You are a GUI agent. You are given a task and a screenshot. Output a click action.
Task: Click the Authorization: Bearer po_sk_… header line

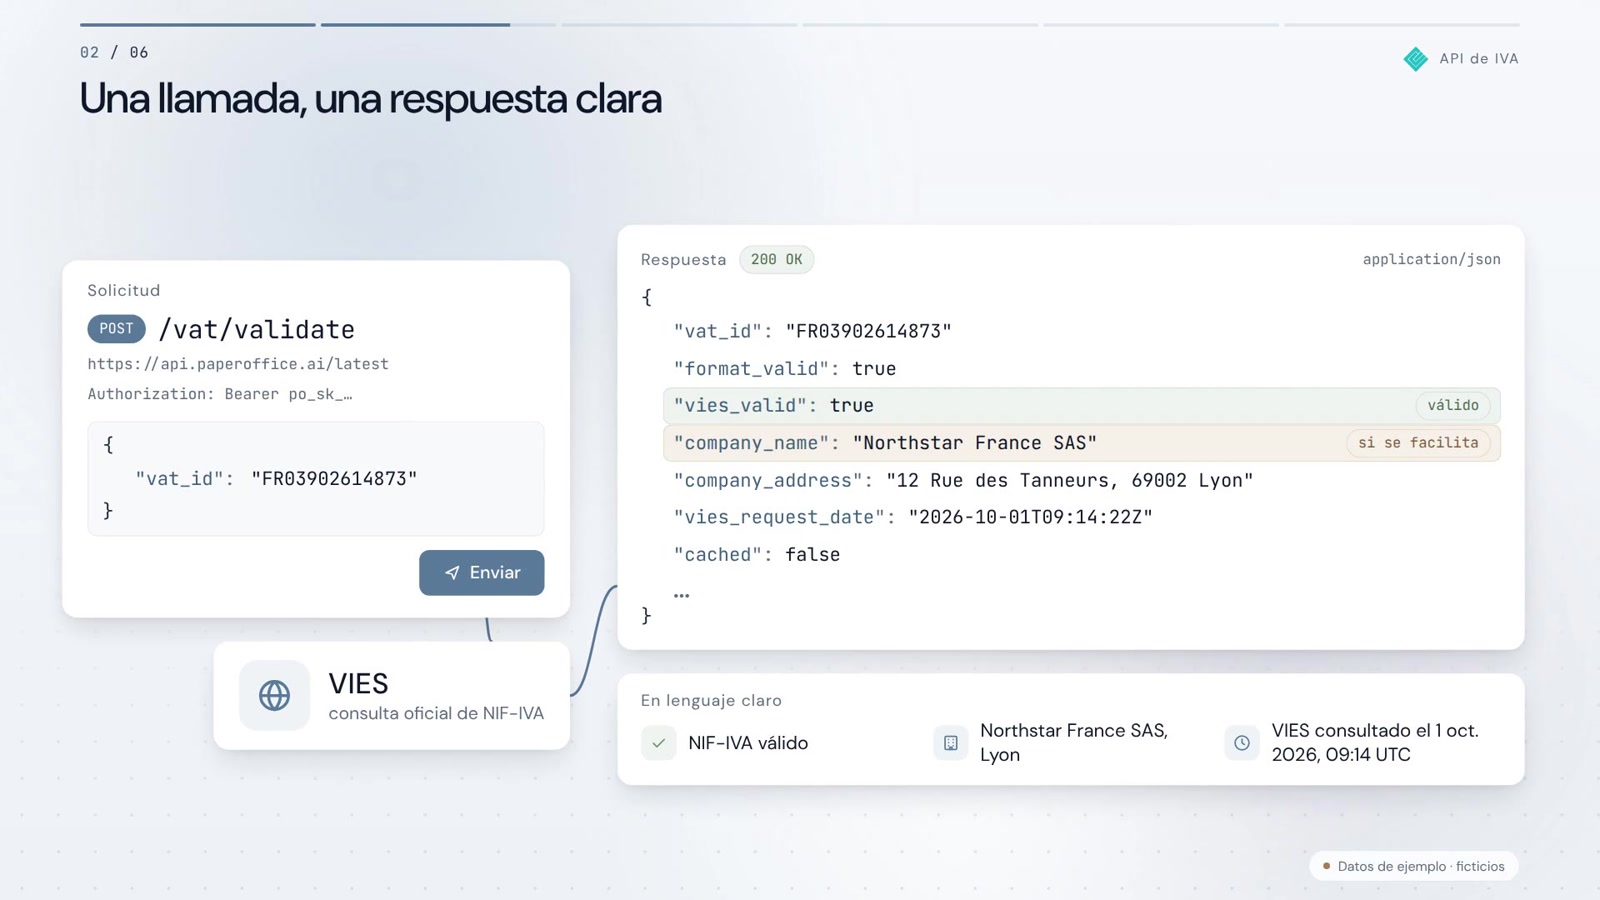(220, 394)
